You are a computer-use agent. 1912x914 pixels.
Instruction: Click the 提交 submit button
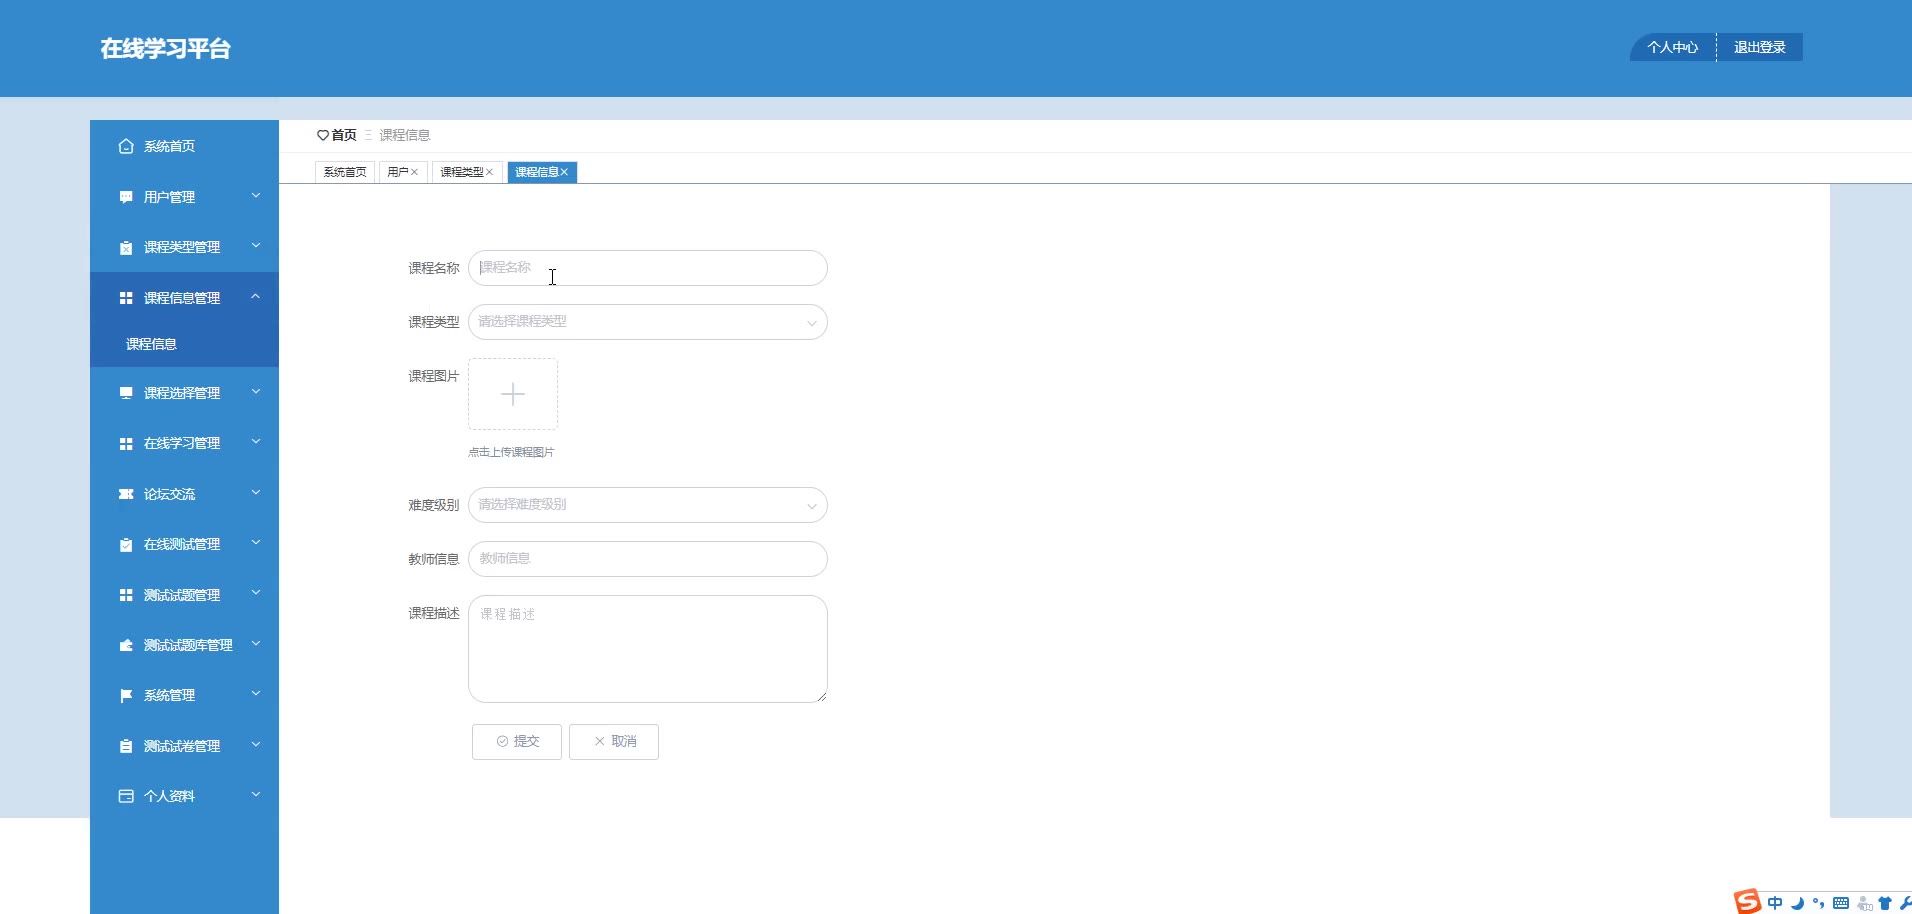click(x=517, y=742)
